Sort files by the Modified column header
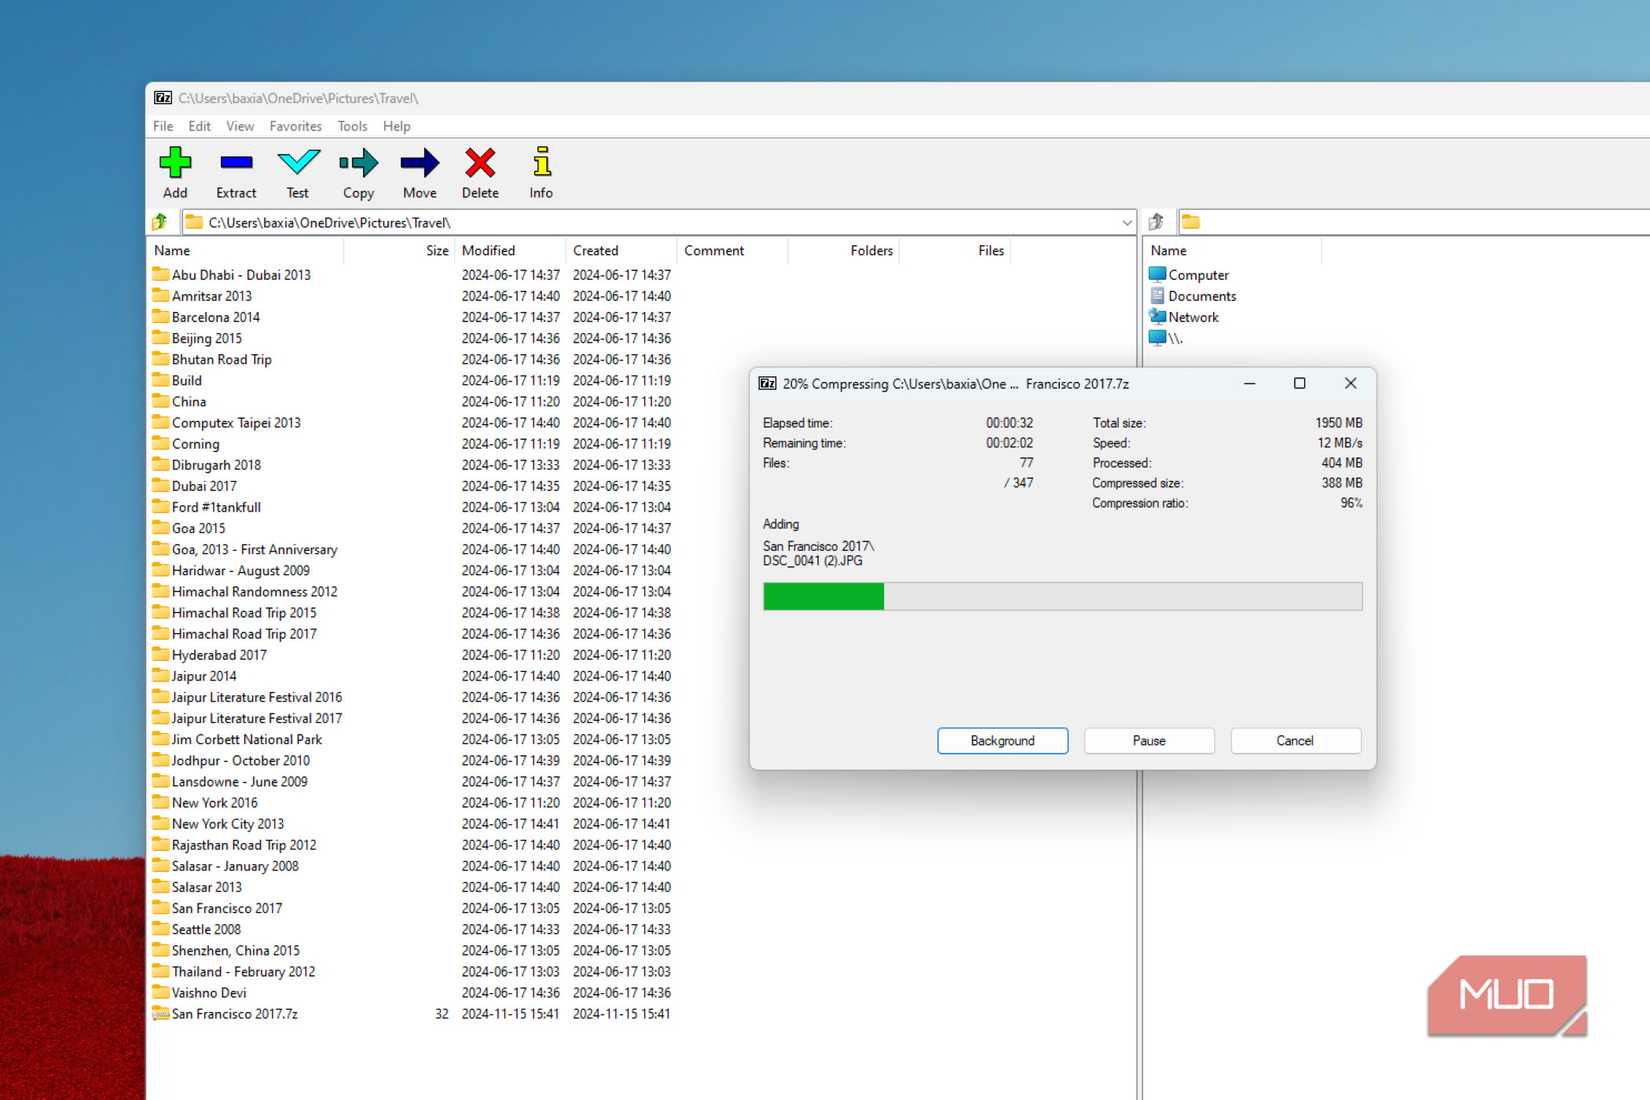 (487, 250)
